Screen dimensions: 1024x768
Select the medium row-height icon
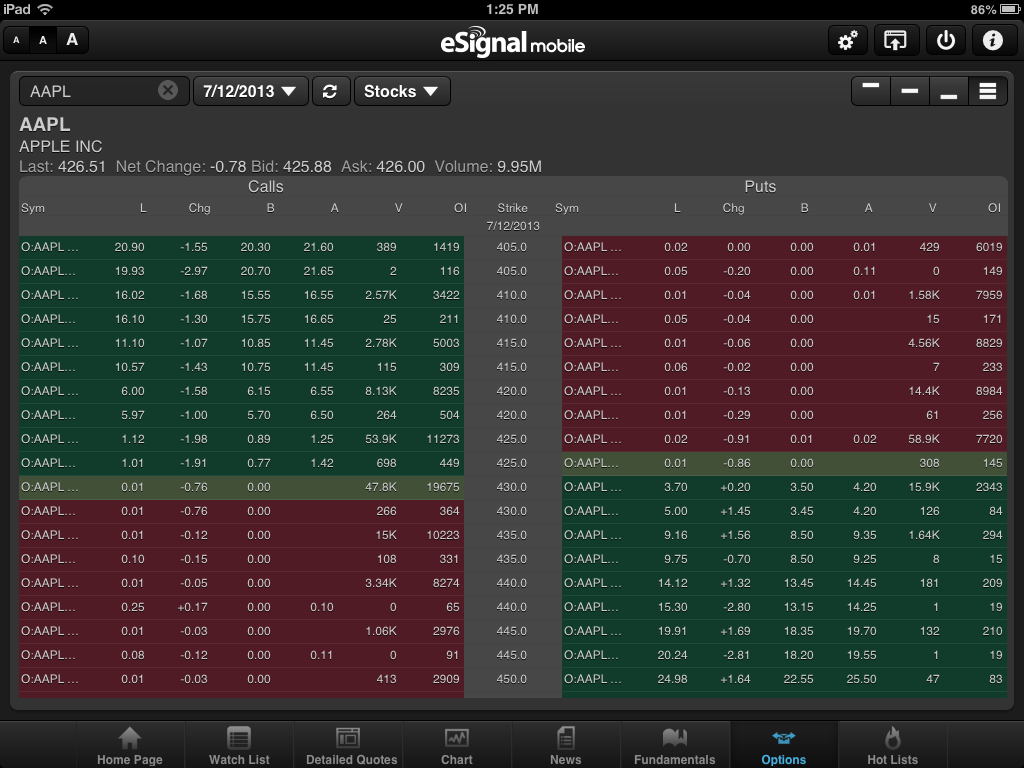(x=909, y=91)
